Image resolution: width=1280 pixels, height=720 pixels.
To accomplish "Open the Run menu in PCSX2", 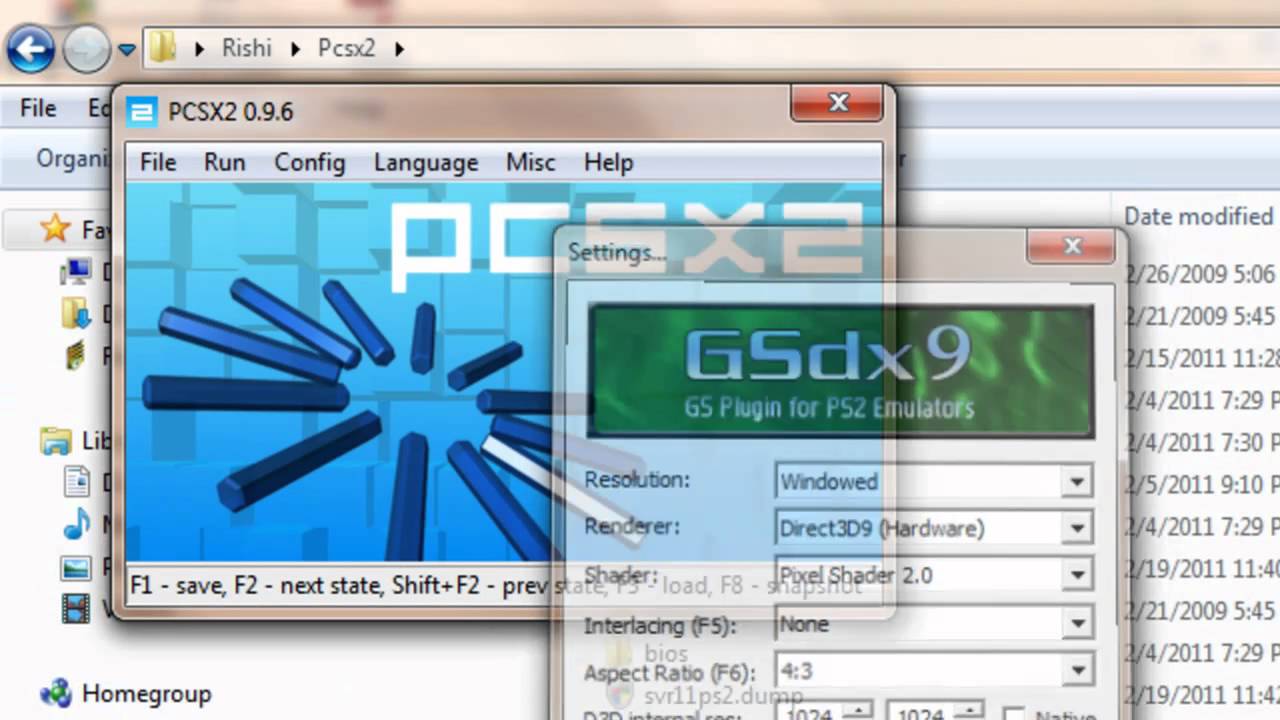I will [x=224, y=162].
